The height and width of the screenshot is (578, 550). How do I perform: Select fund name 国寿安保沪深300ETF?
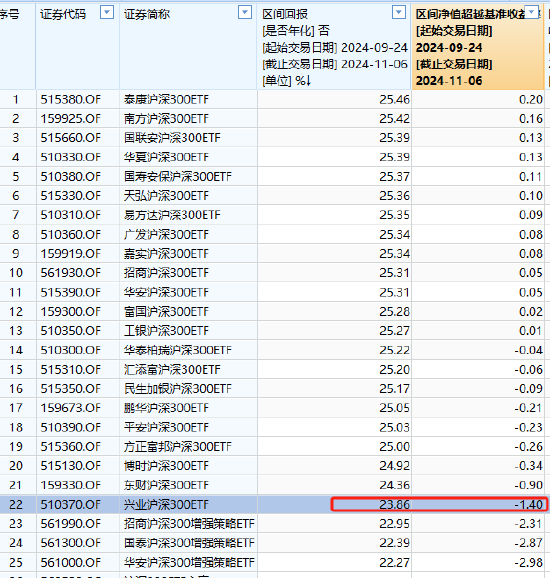pyautogui.click(x=178, y=177)
